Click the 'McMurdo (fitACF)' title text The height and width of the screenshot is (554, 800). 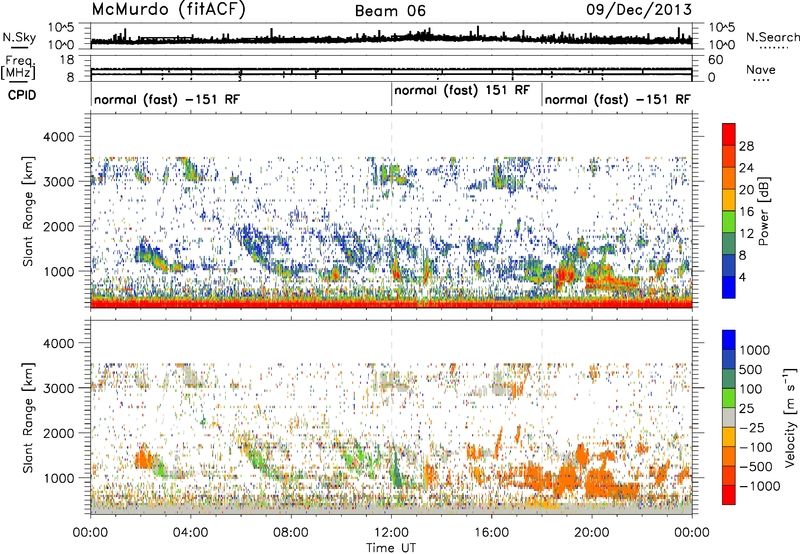coord(169,10)
